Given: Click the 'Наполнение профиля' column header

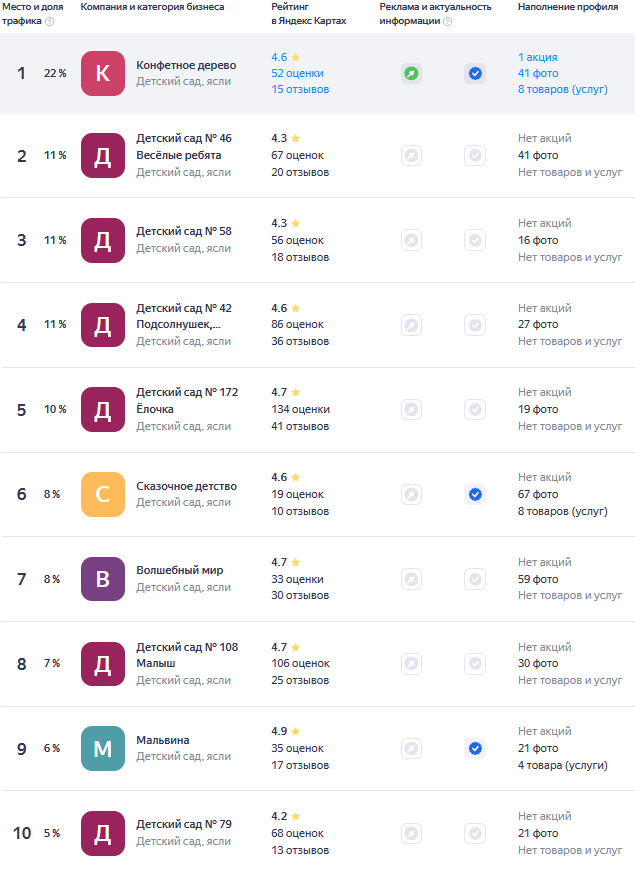Looking at the screenshot, I should tap(568, 7).
